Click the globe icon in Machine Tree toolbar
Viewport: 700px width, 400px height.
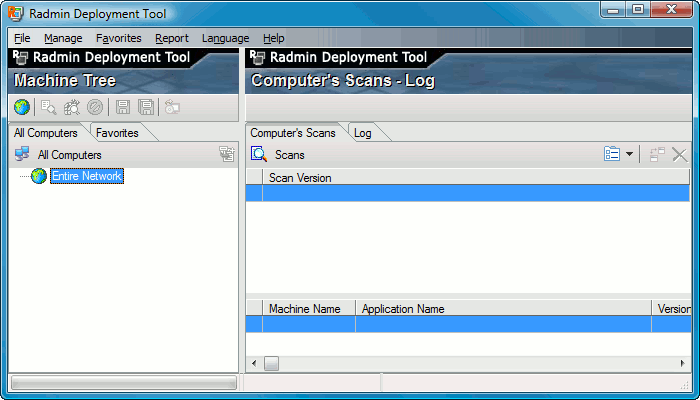tap(21, 107)
